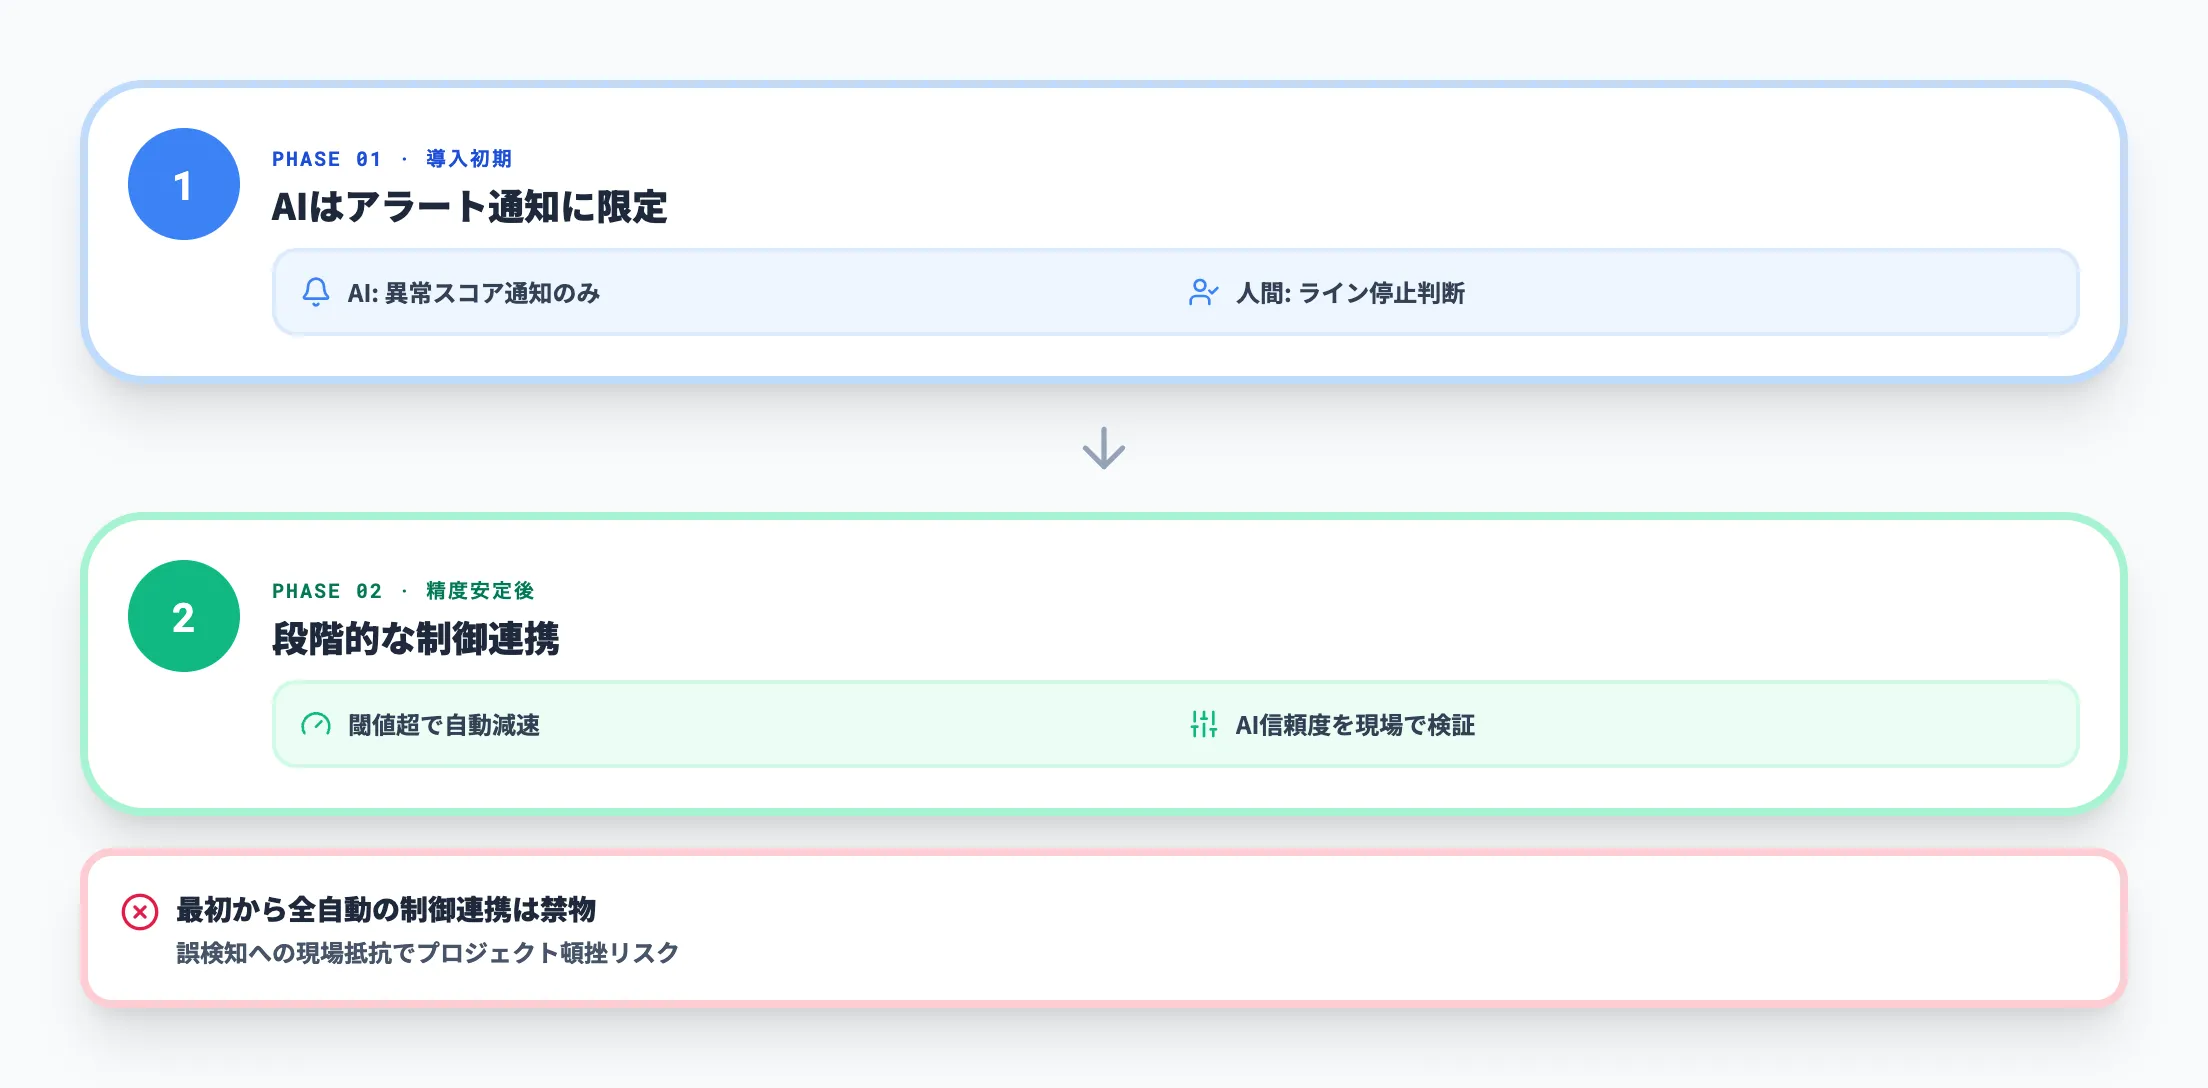Click the down arrow between the phases
The width and height of the screenshot is (2208, 1088).
(x=1104, y=448)
